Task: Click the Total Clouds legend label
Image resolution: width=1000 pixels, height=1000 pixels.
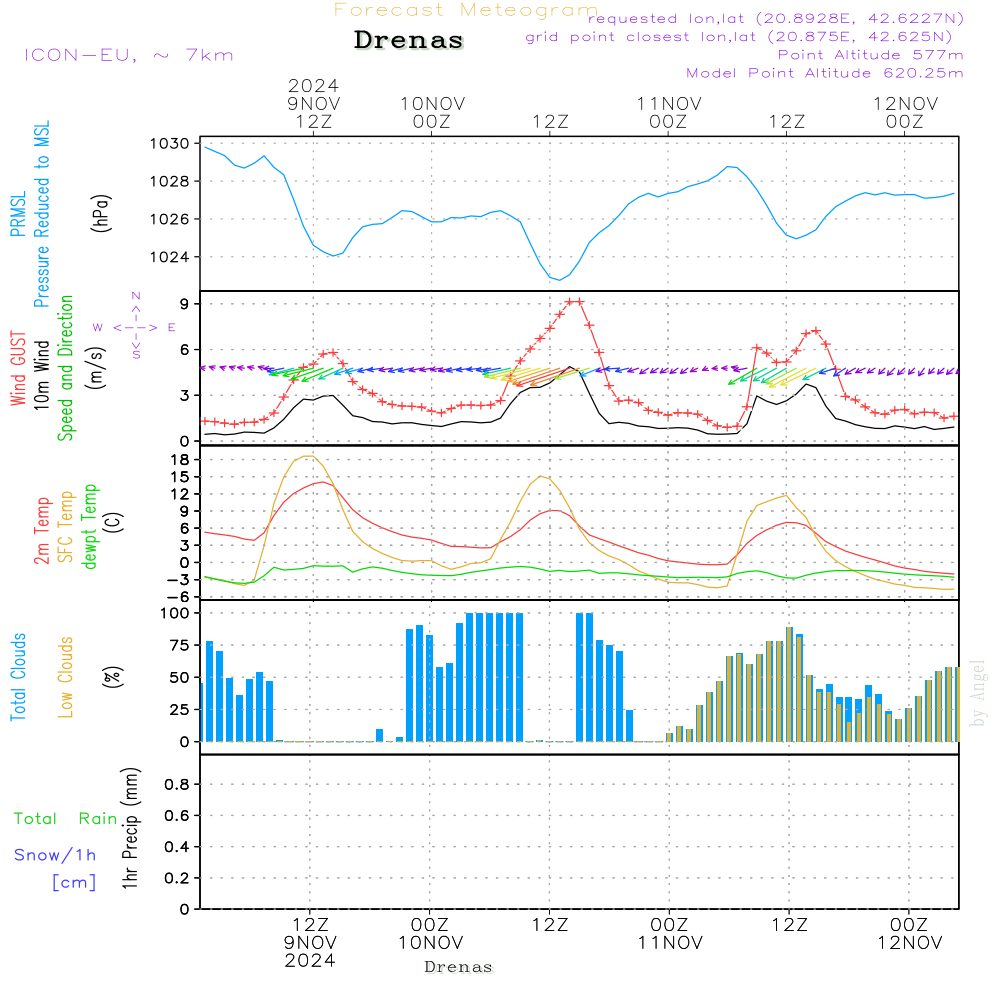Action: coord(18,677)
